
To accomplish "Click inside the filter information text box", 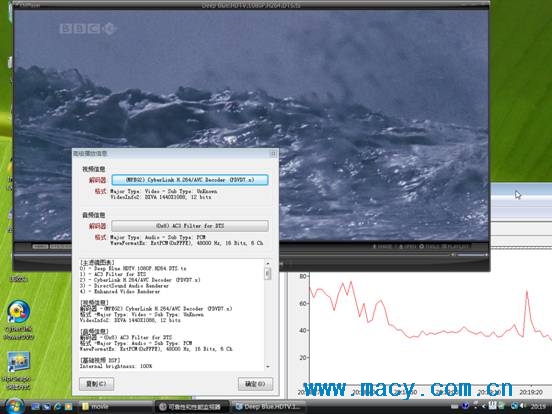I will point(172,315).
